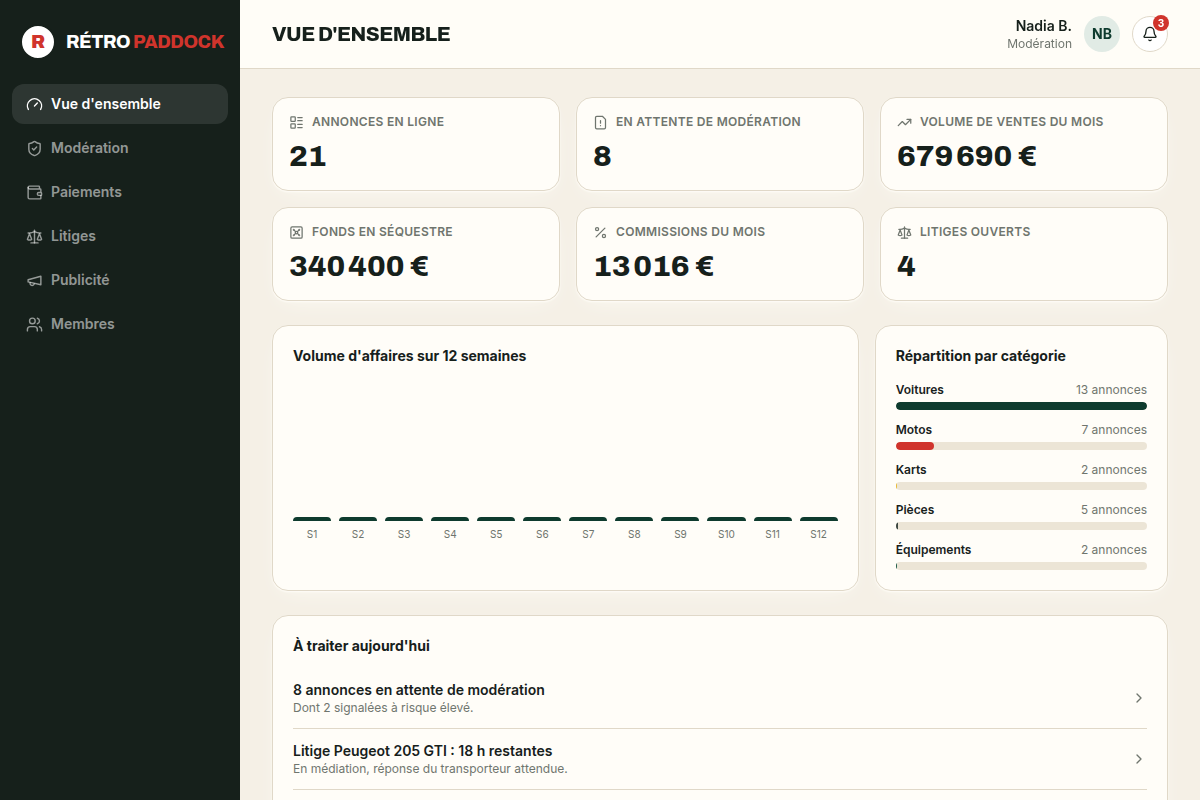
Task: Click the Pièces category progress bar
Action: point(1021,526)
